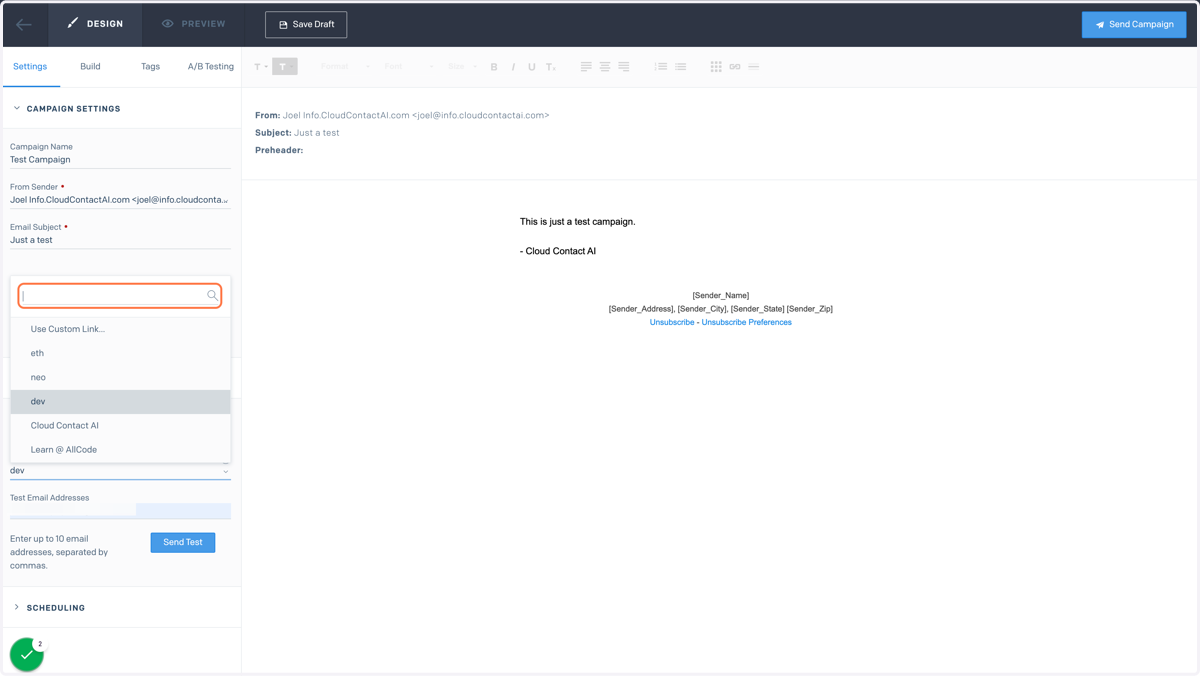Click the From line in email header
The height and width of the screenshot is (676, 1200).
click(x=402, y=116)
